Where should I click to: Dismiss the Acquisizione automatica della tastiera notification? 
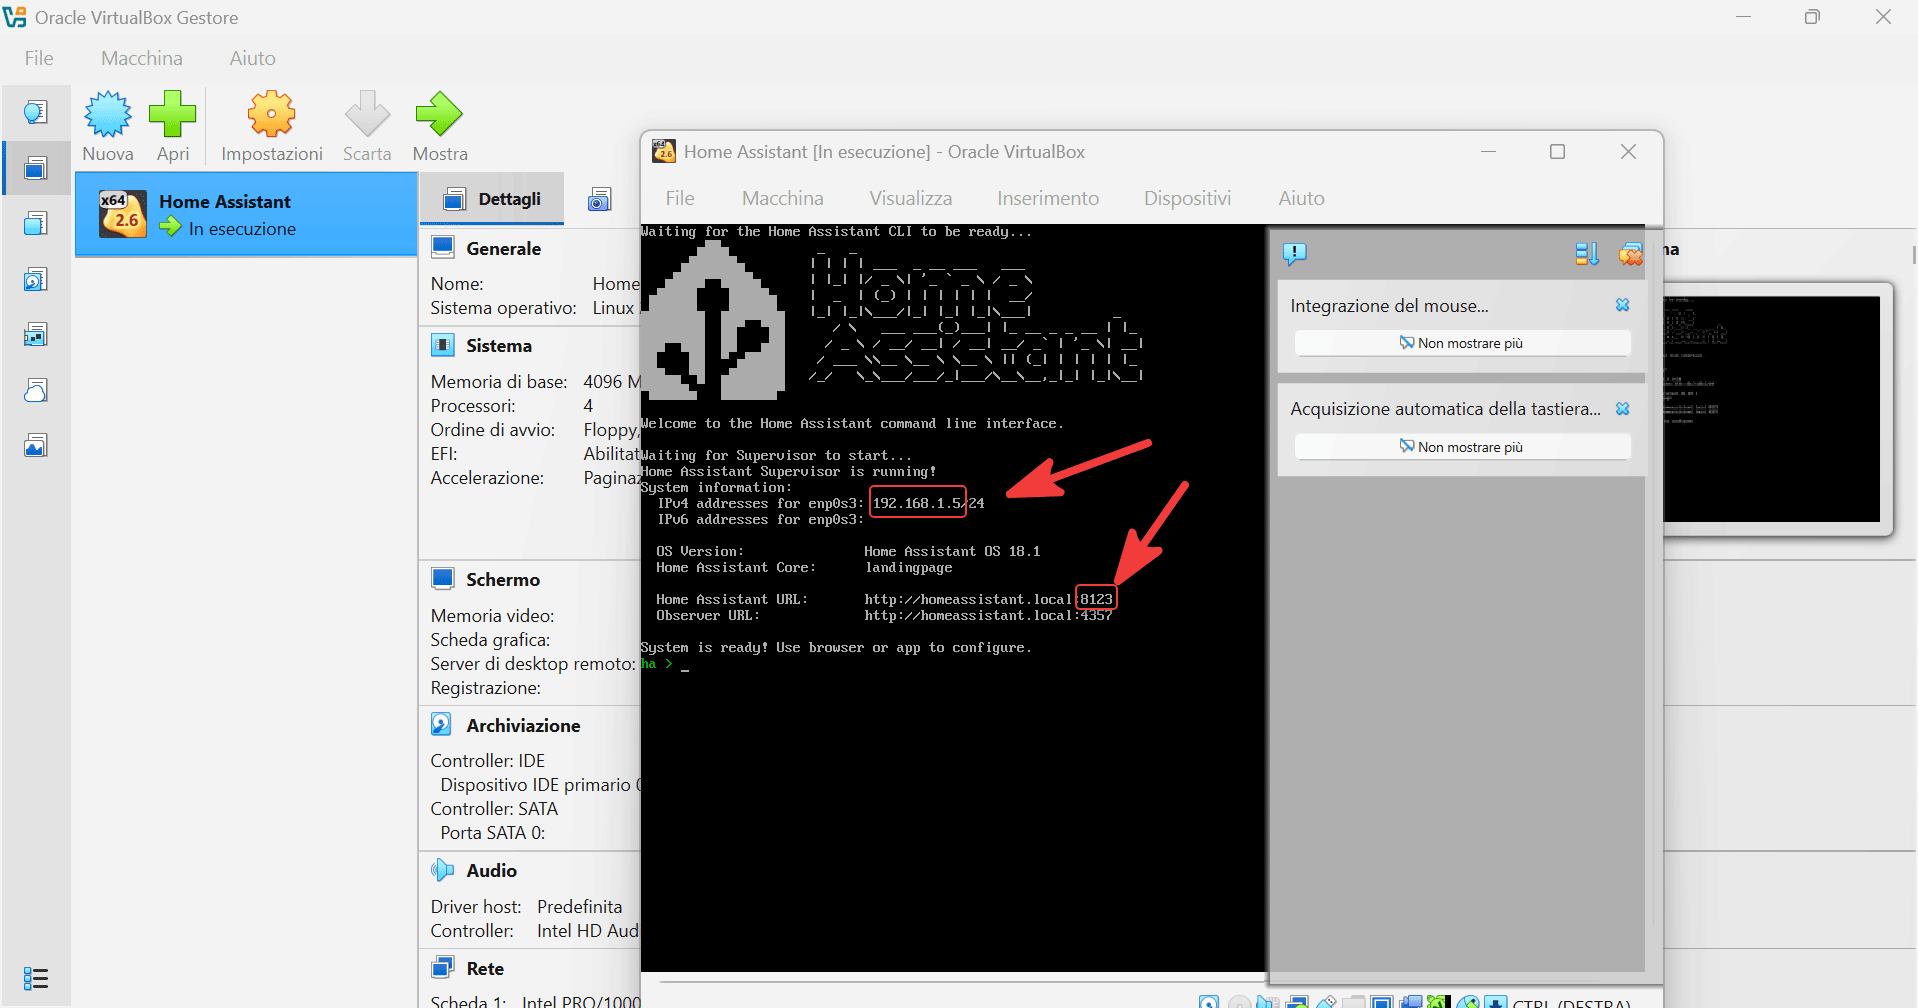pyautogui.click(x=1623, y=409)
